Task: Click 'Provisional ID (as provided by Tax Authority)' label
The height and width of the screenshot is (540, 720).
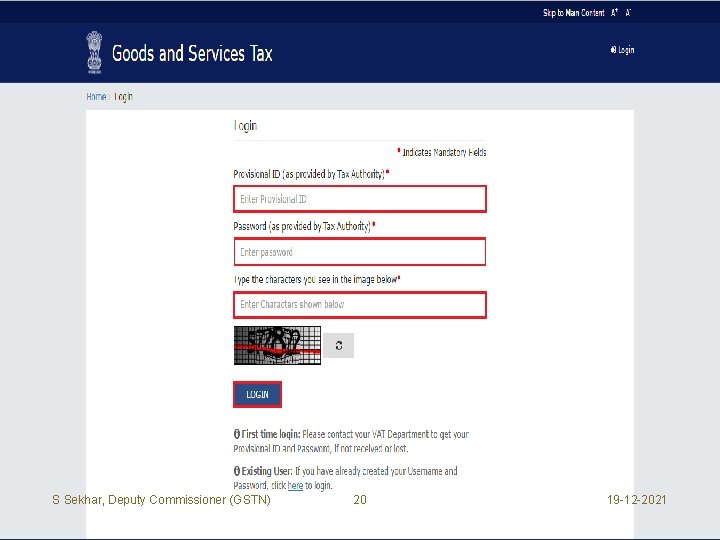Action: (311, 174)
